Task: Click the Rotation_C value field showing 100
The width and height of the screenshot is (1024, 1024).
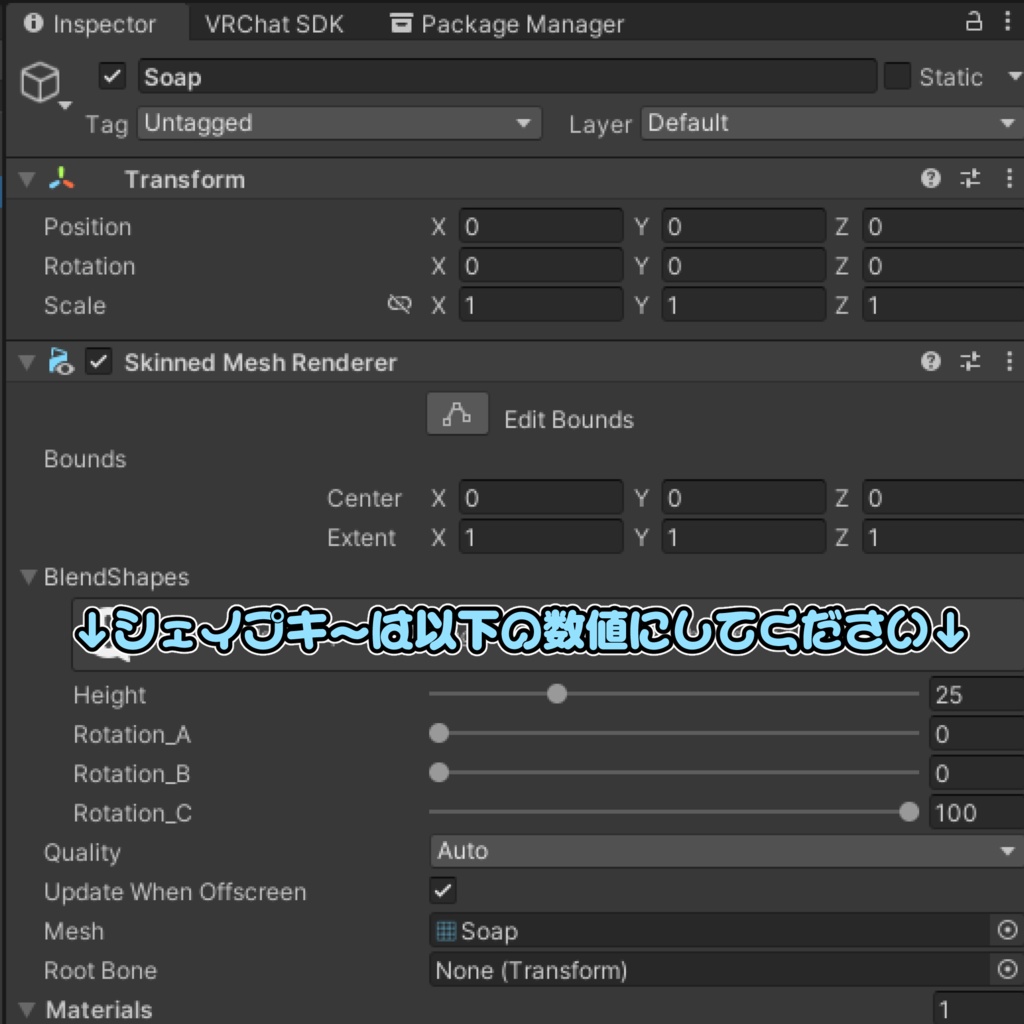Action: pyautogui.click(x=976, y=812)
